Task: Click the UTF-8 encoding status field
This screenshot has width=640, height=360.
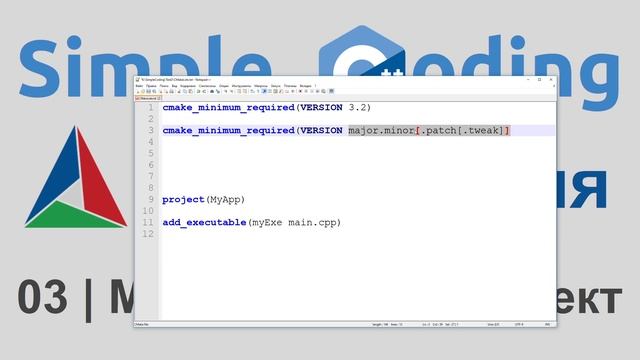Action: 519,324
